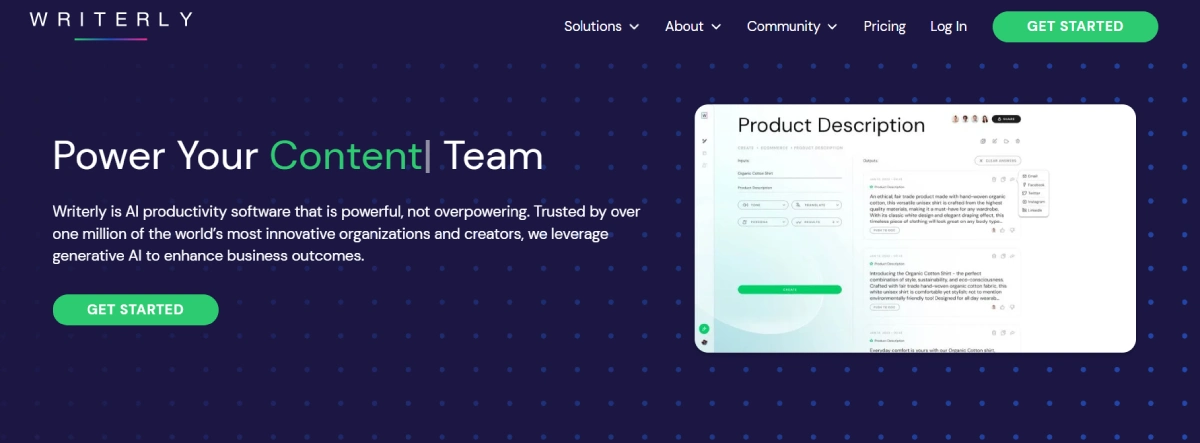Click the green circular icon in preview sidebar
Viewport: 1200px width, 443px height.
[x=705, y=328]
